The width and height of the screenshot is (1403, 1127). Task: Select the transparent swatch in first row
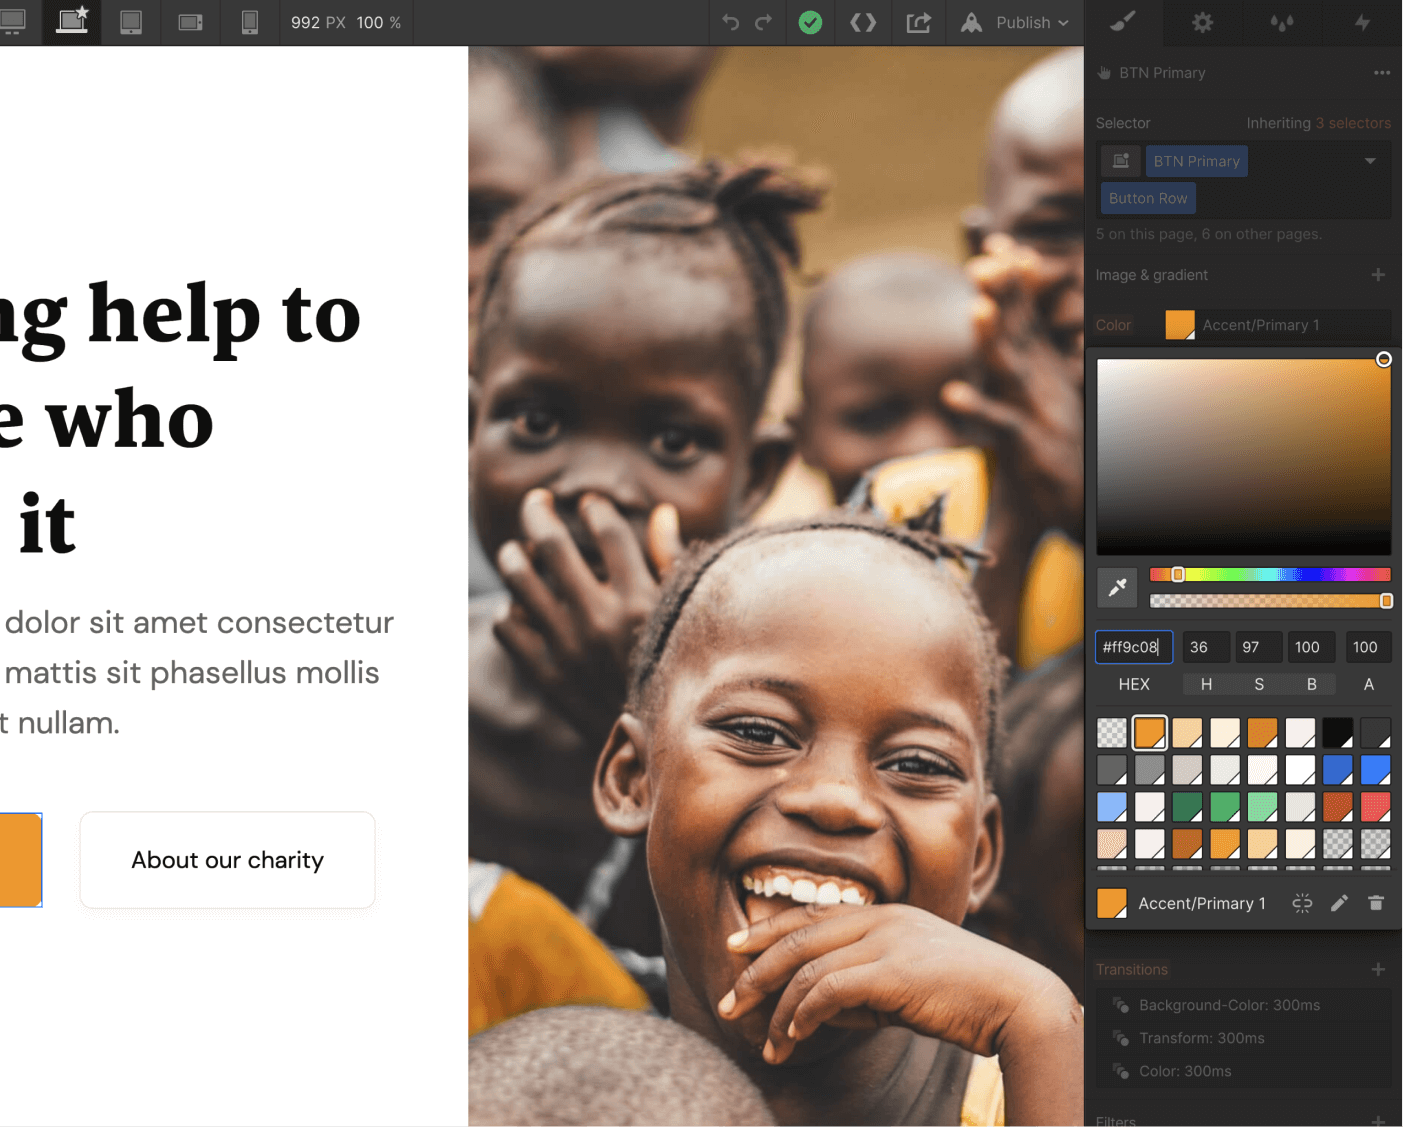pos(1112,732)
